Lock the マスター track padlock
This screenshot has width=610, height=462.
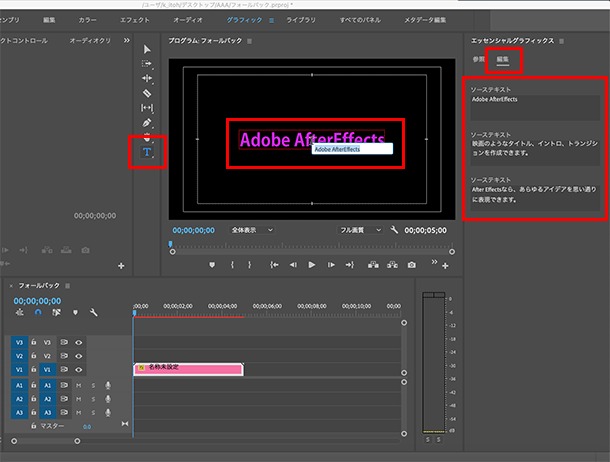coord(34,426)
